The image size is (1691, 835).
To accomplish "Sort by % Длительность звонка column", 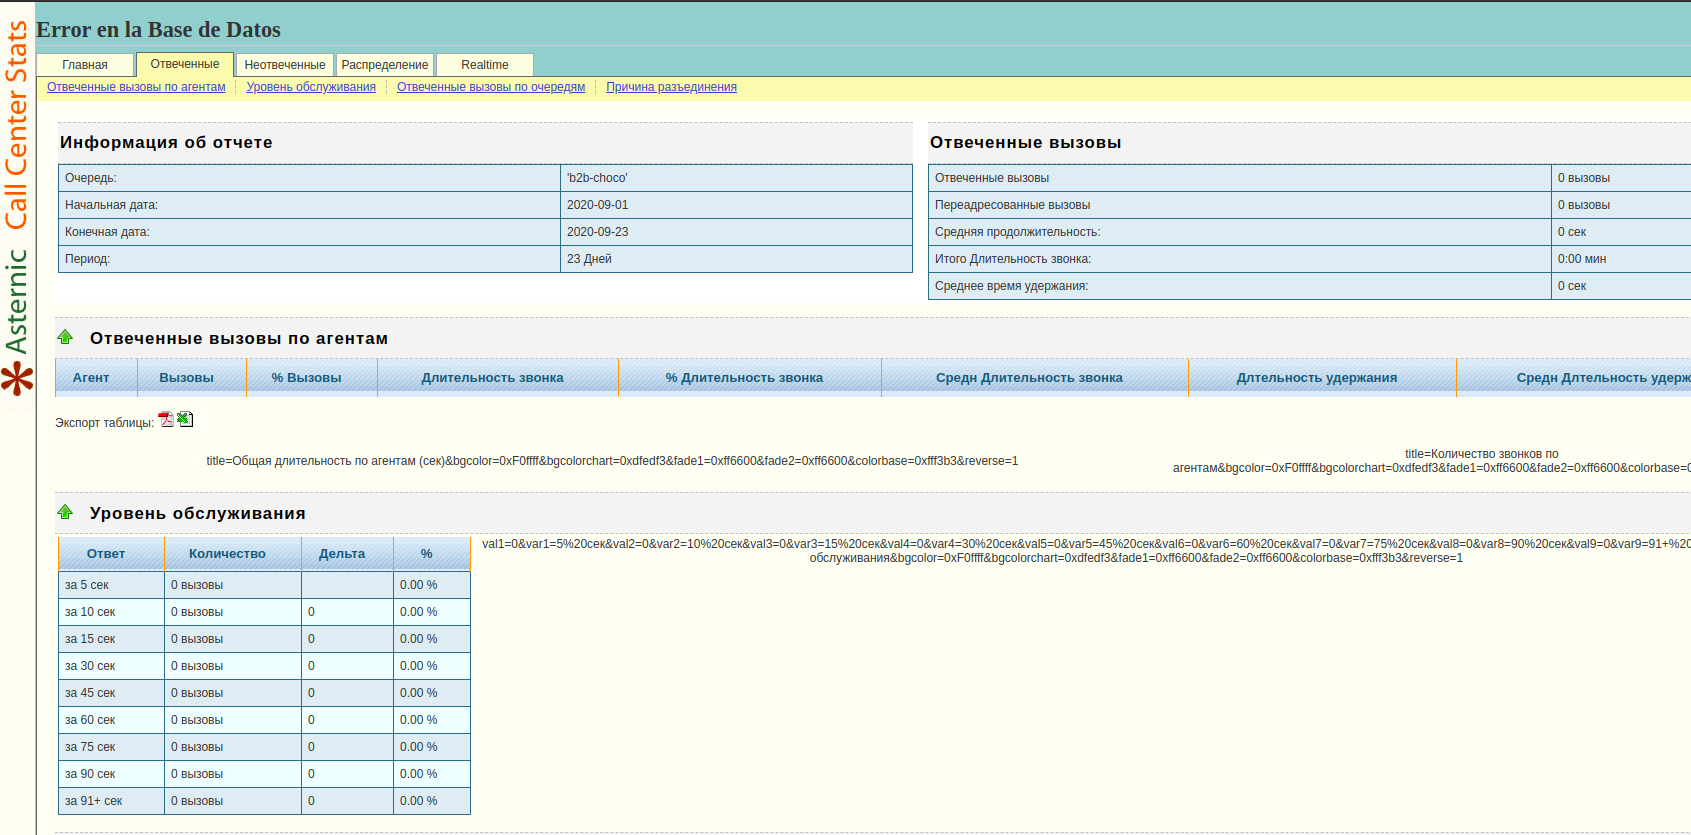I will [744, 378].
